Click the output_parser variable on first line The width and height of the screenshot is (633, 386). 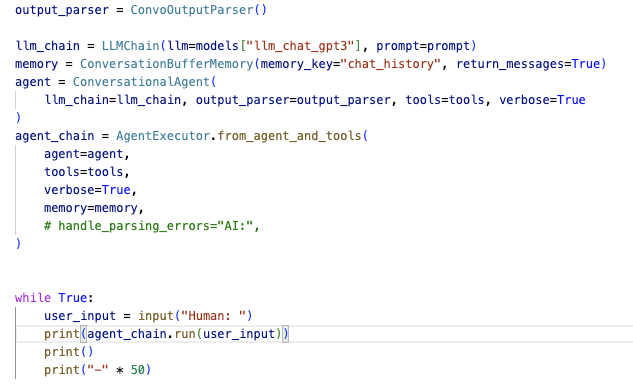pyautogui.click(x=62, y=10)
